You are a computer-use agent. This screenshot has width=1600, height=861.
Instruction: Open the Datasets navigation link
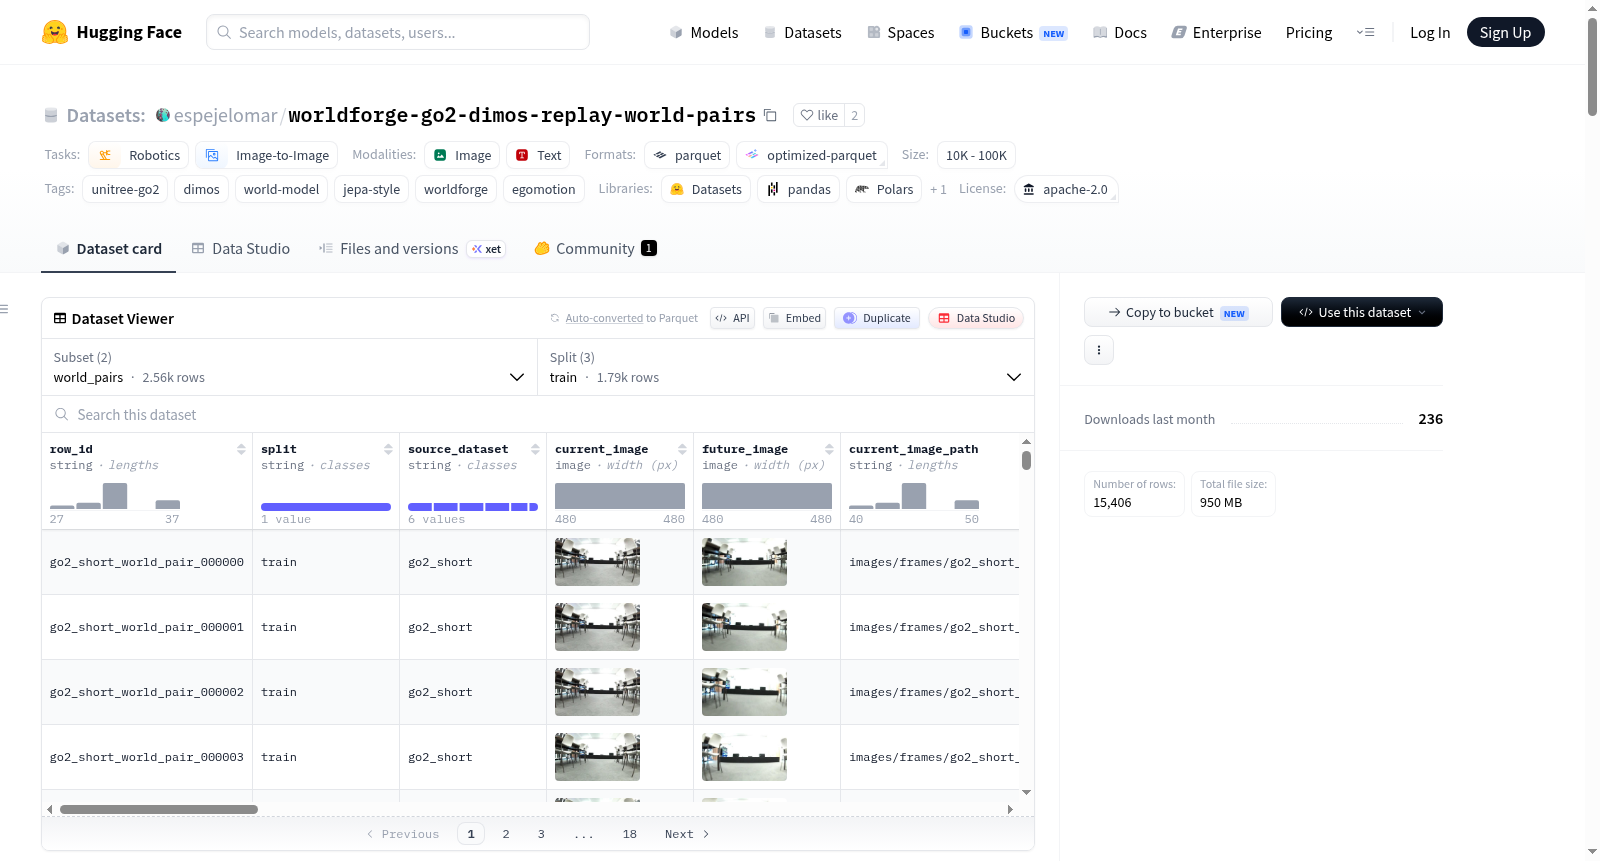pos(803,32)
